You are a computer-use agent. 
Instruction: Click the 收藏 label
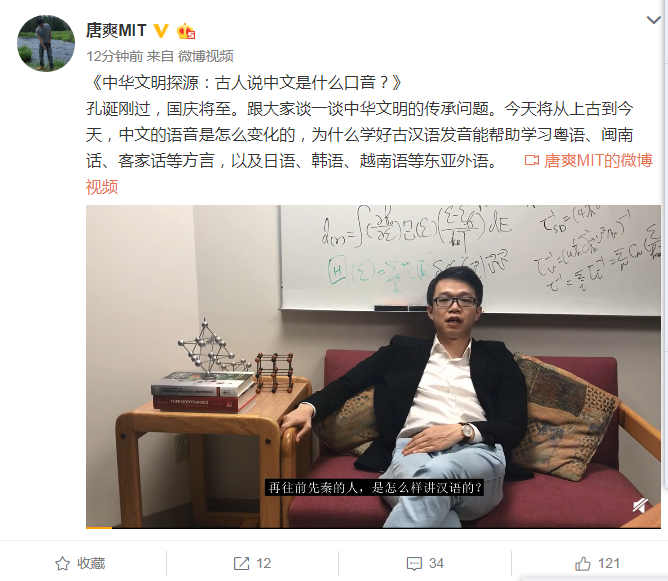click(91, 564)
